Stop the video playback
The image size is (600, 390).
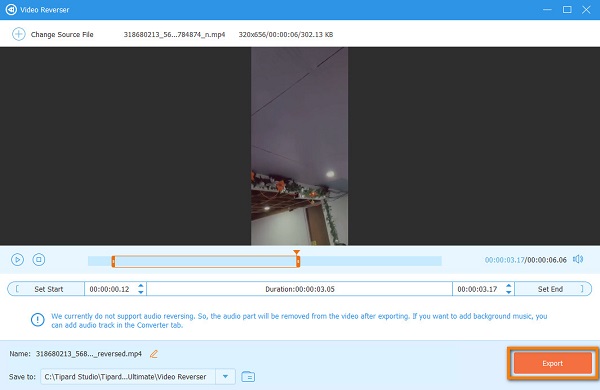tap(39, 259)
